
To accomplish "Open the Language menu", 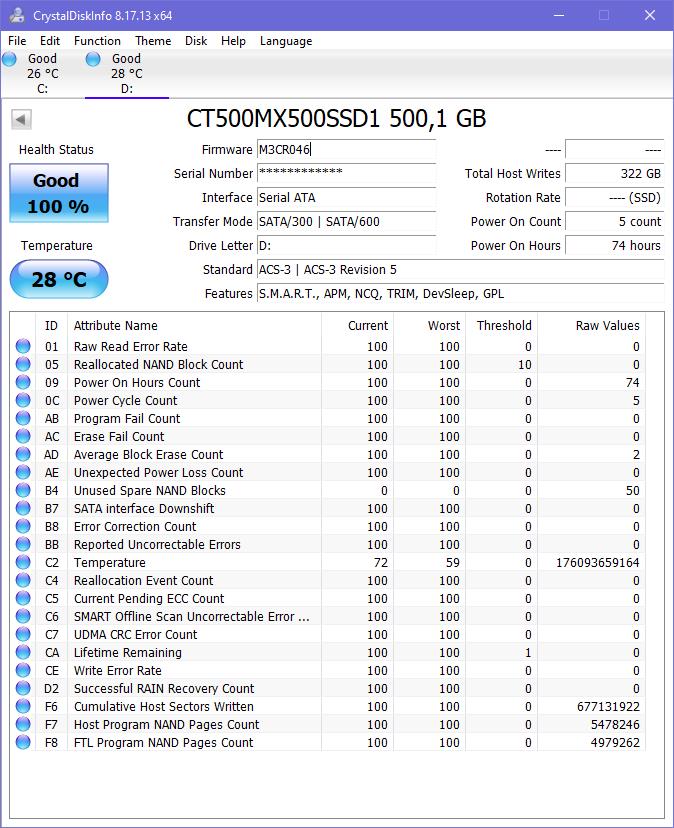I will pos(286,41).
